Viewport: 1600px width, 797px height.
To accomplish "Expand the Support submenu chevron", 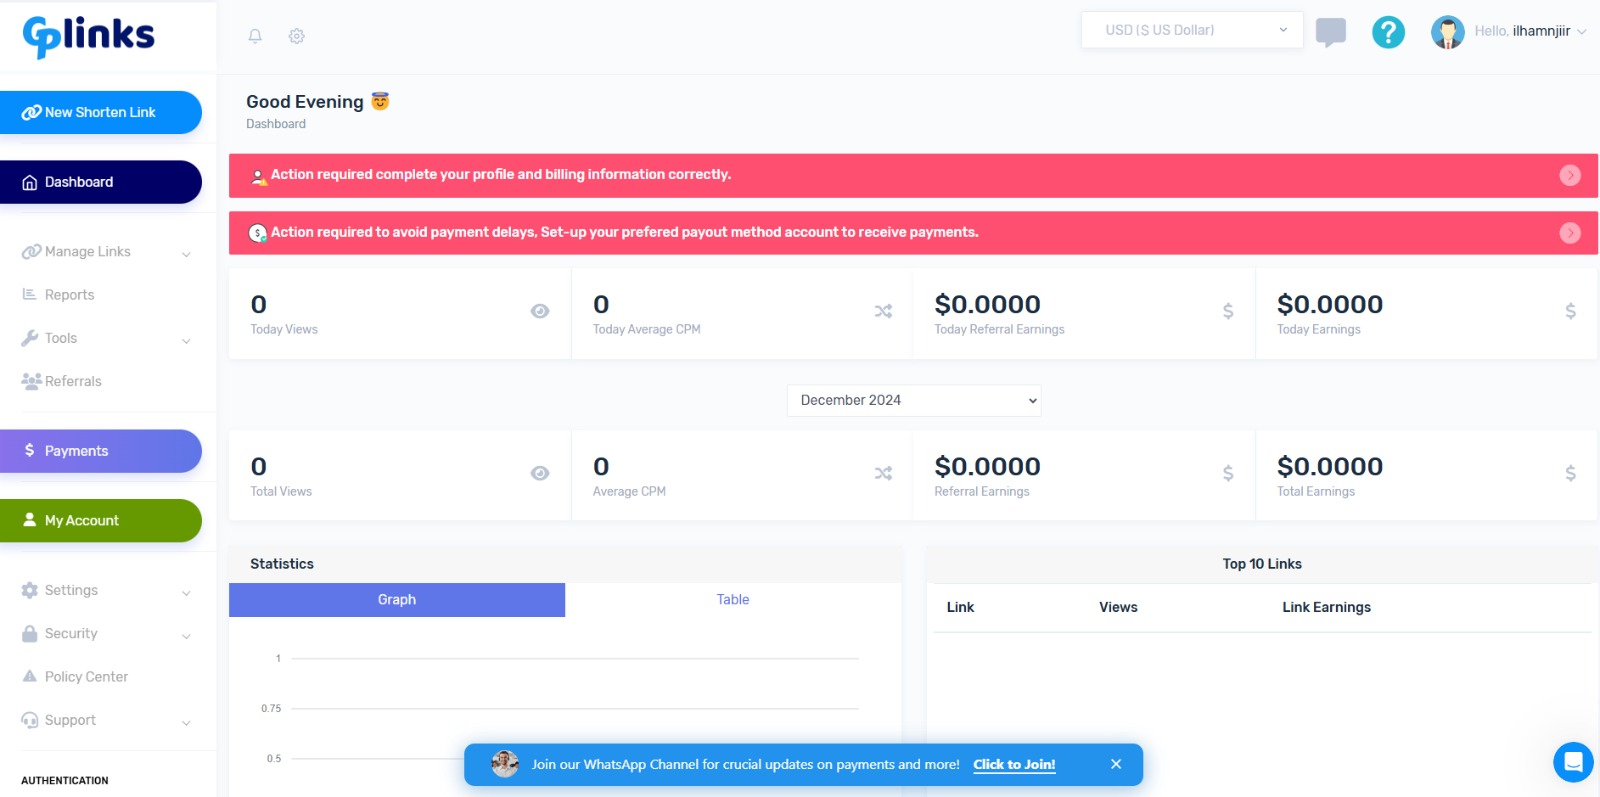I will 186,723.
